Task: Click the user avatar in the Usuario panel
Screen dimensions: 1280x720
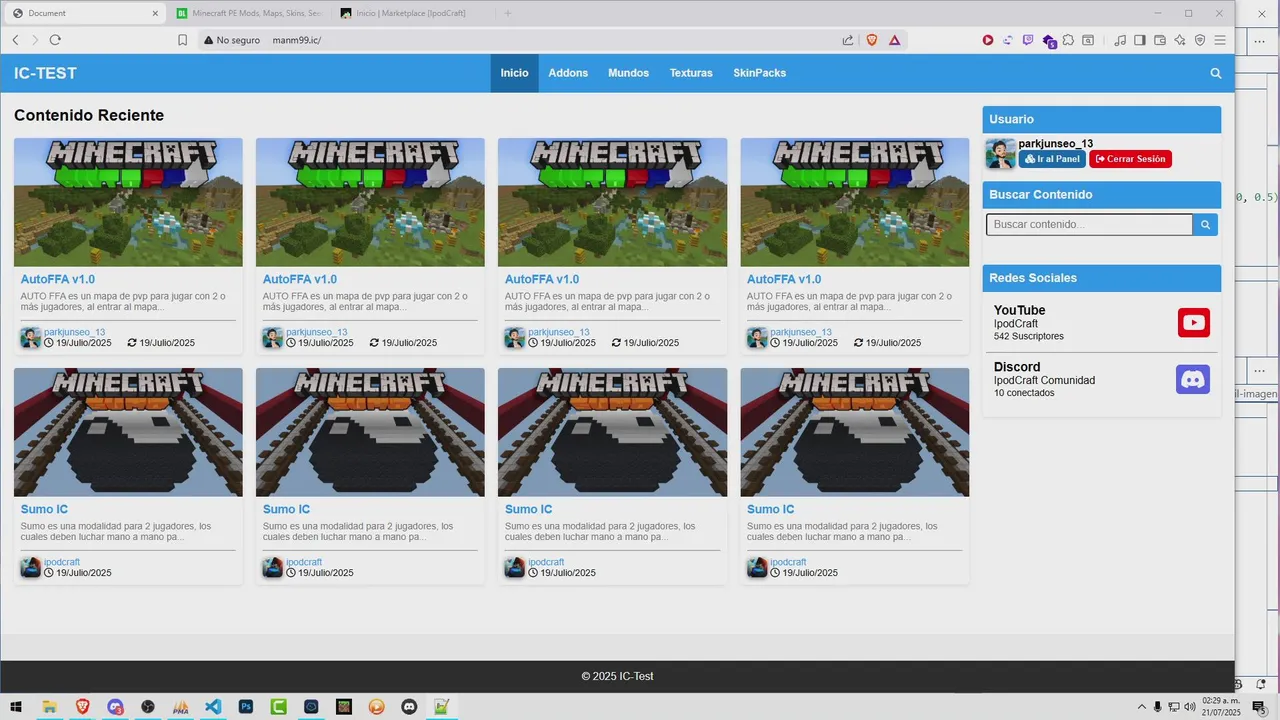Action: (1001, 153)
